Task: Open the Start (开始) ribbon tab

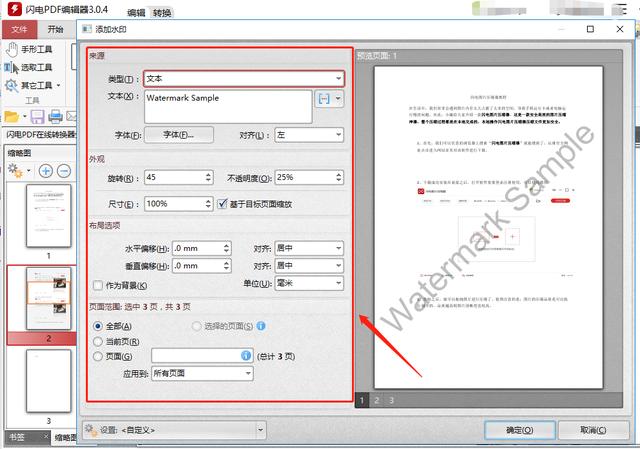Action: 56,29
